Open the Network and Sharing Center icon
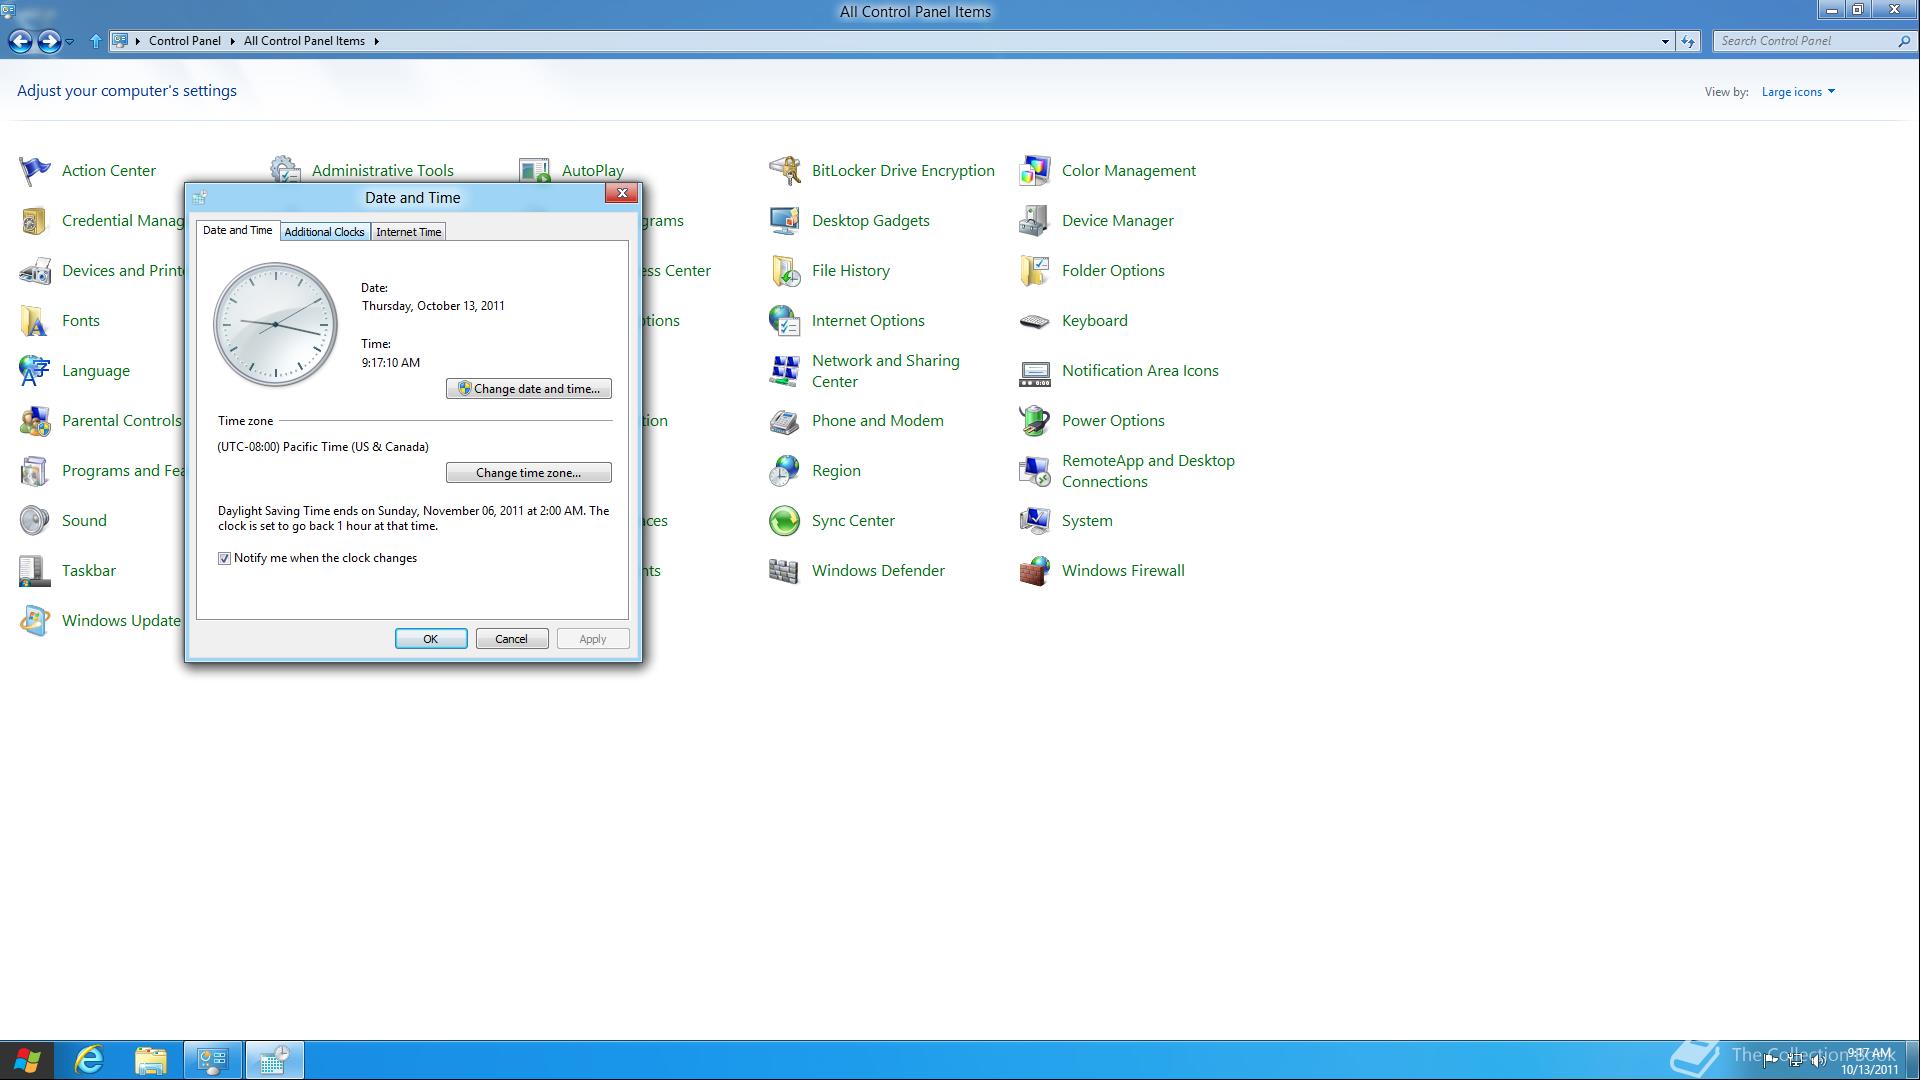The height and width of the screenshot is (1080, 1920). (x=785, y=371)
